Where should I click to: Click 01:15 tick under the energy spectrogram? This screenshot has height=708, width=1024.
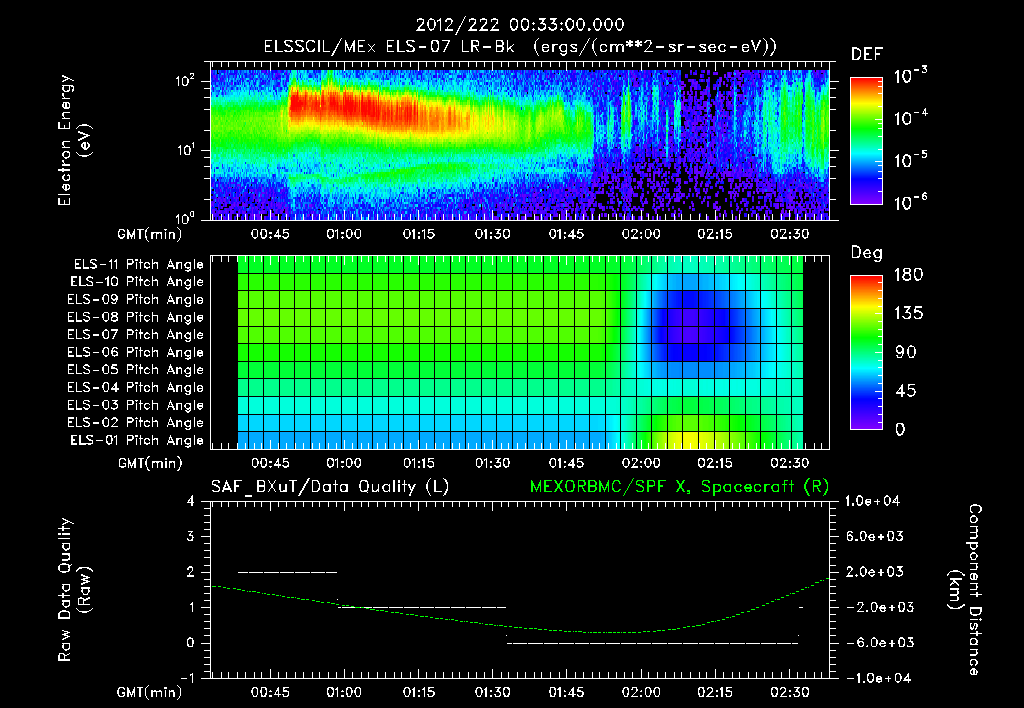419,234
